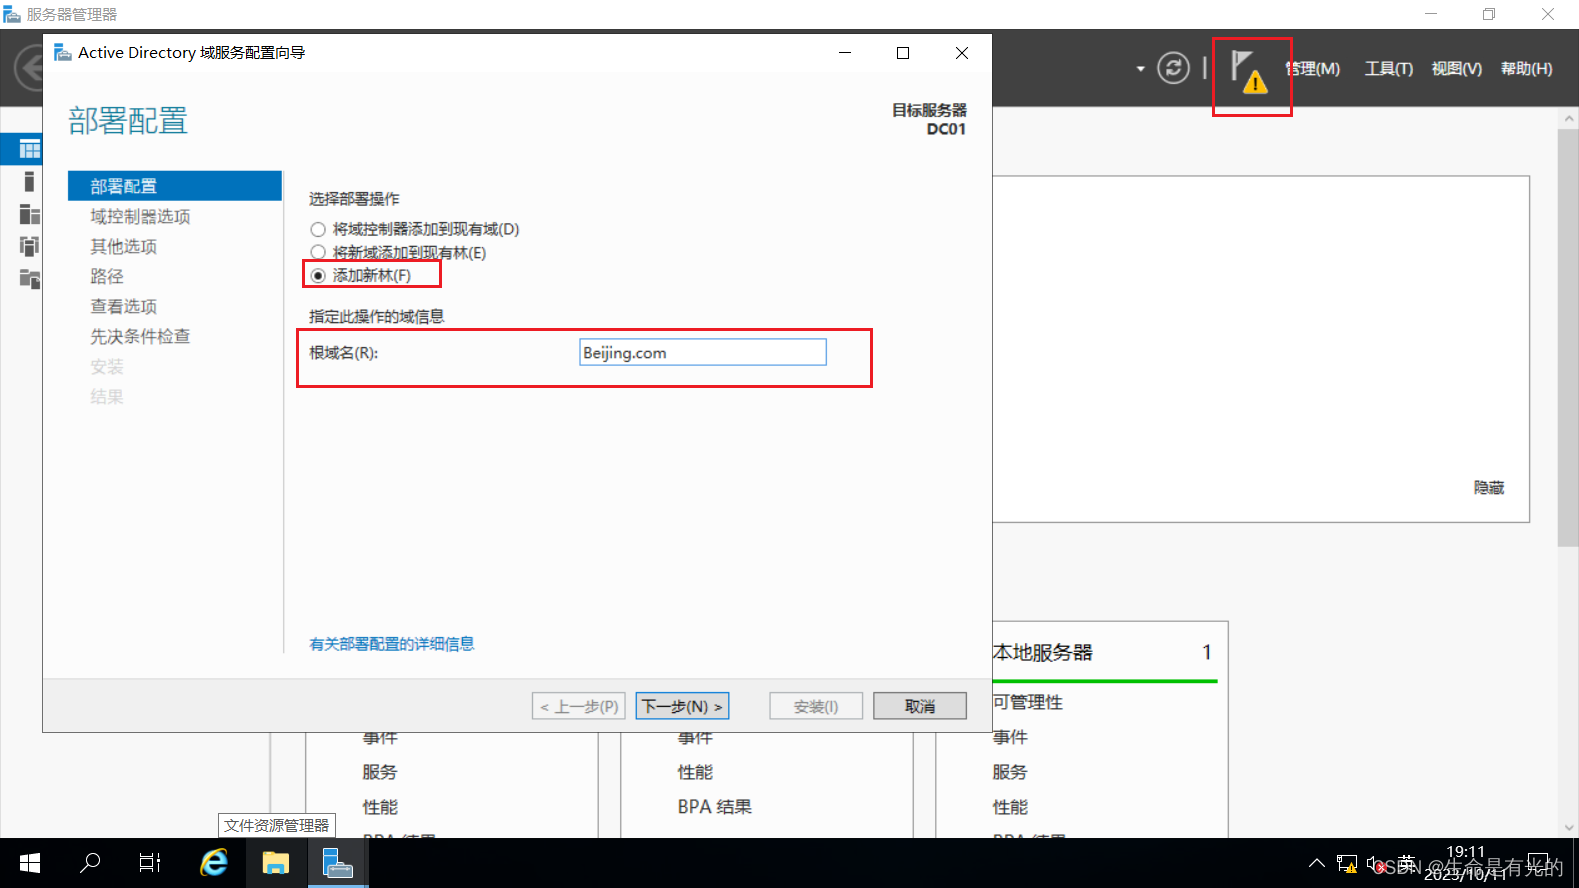The width and height of the screenshot is (1579, 888).
Task: Click scrollbar up arrow in Server Manager
Action: pyautogui.click(x=1568, y=118)
